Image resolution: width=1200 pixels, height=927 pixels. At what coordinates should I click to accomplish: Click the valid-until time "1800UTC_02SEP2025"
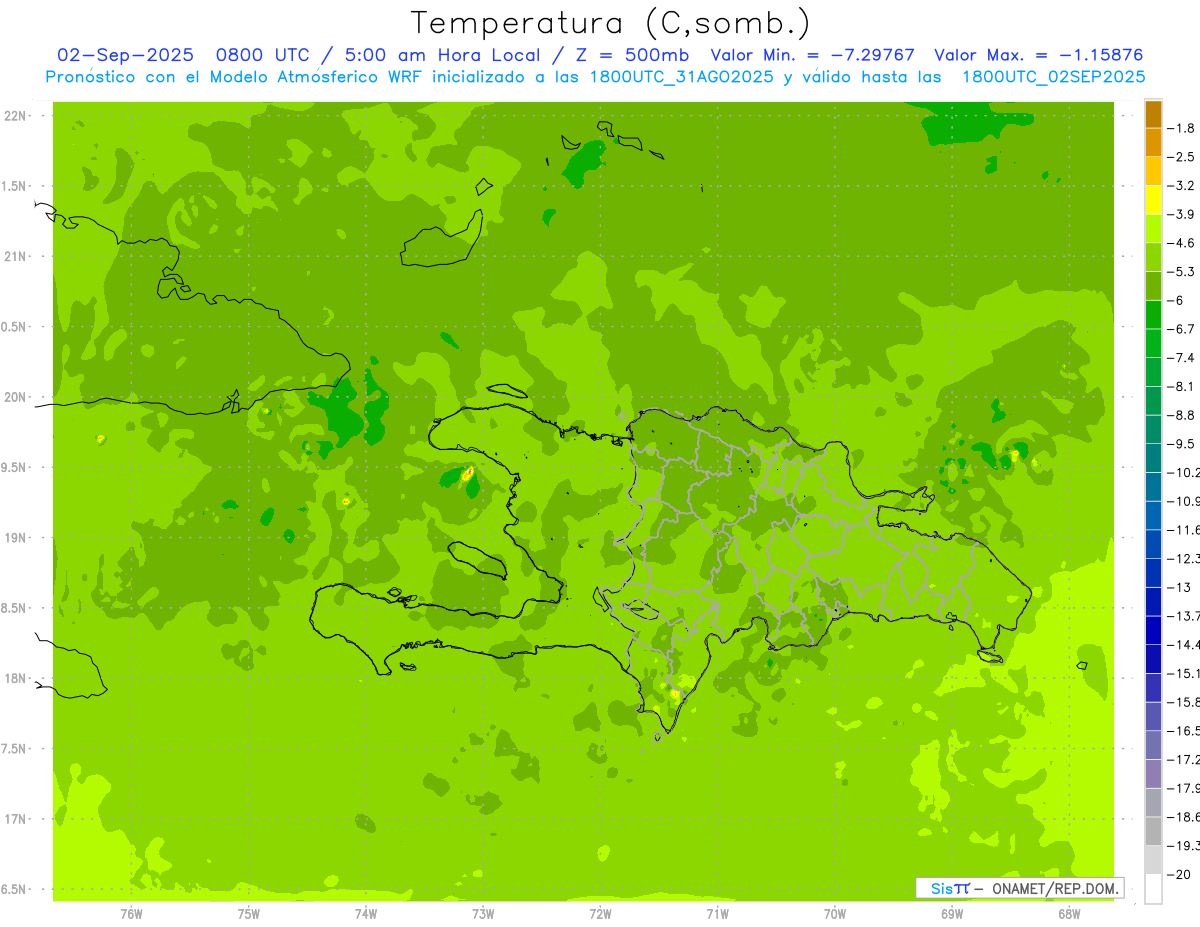[1054, 77]
